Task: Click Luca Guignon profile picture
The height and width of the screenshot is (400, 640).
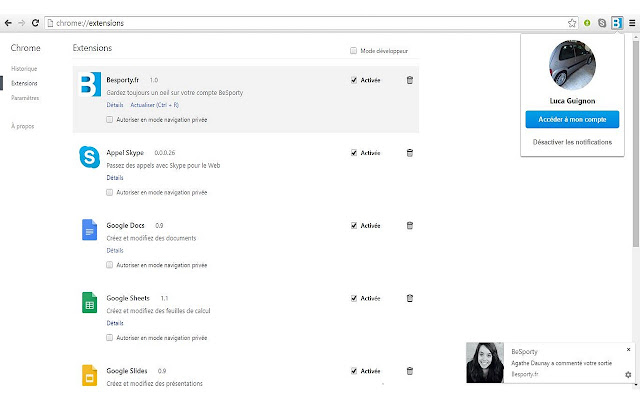Action: tap(572, 65)
